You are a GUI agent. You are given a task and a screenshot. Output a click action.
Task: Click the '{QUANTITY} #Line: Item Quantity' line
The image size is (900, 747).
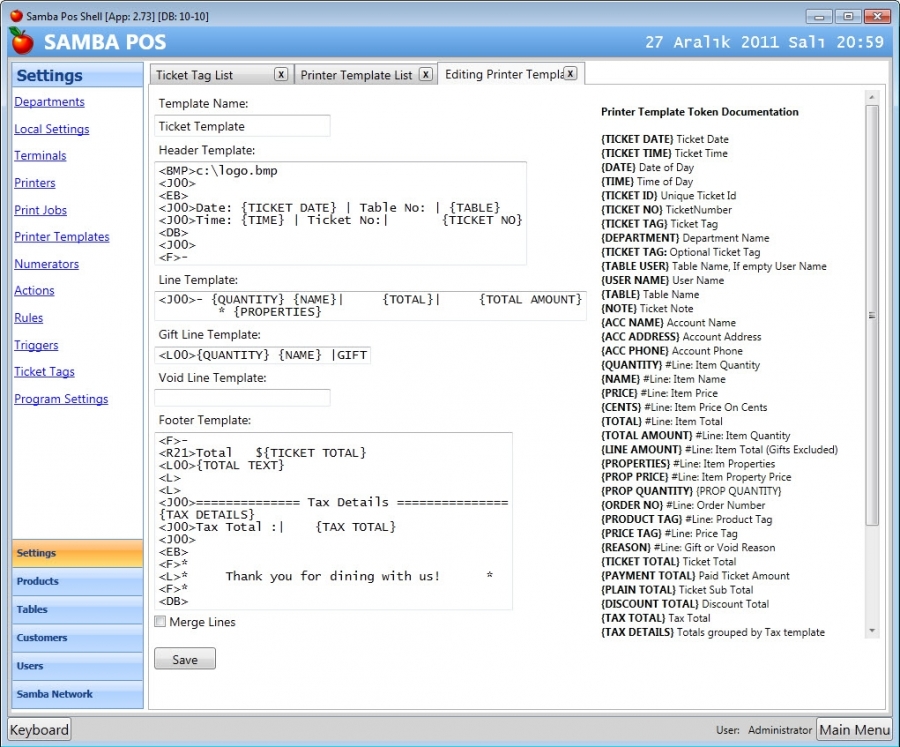pos(680,365)
